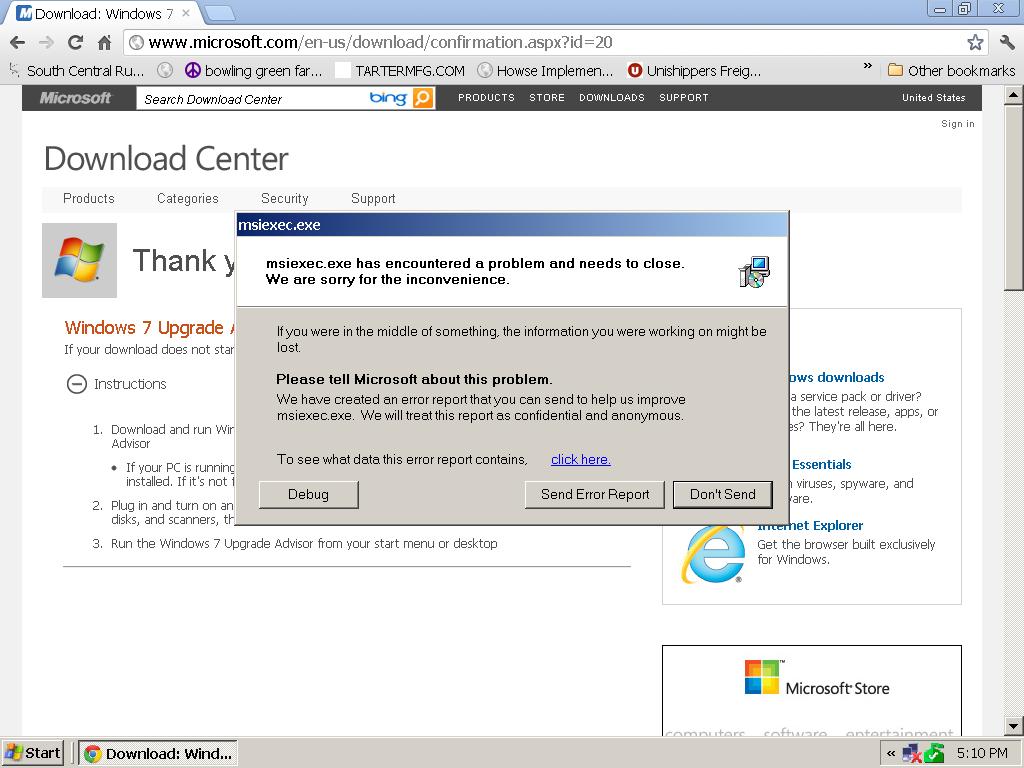Open PRODUCTS in Microsoft top nav
Screen dimensions: 1024x768
[x=486, y=98]
